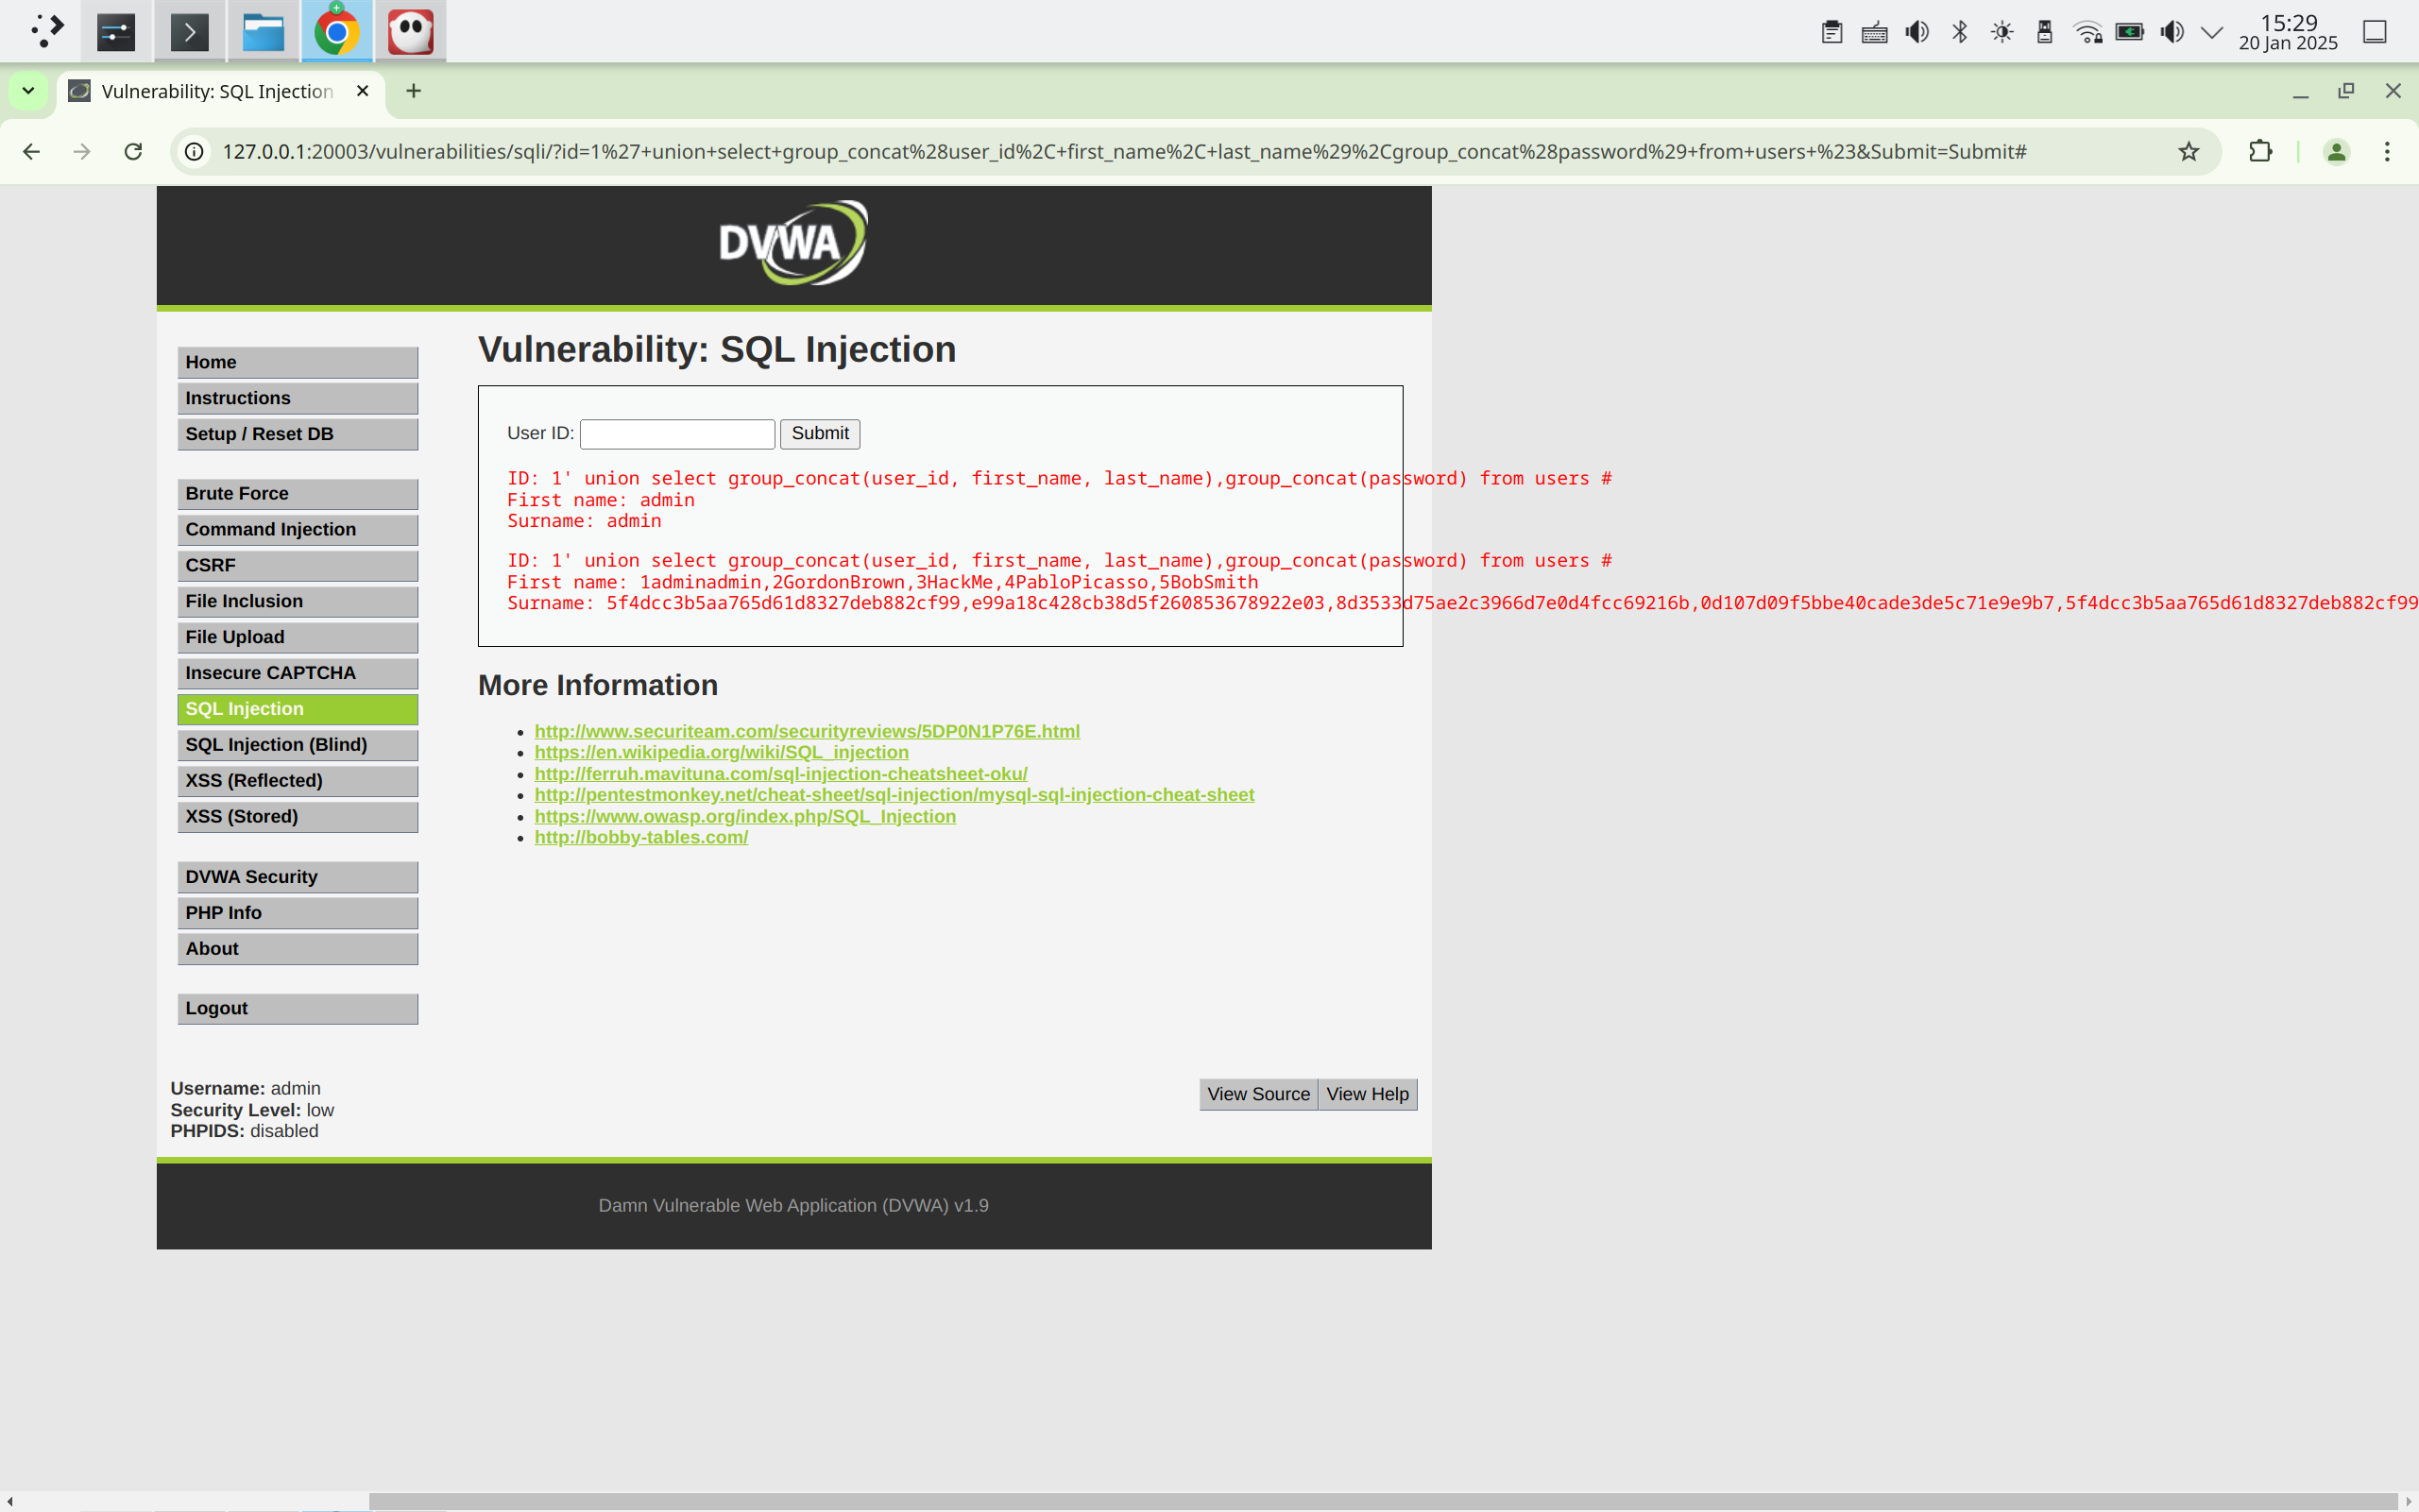Go back with browser back arrow

(32, 151)
